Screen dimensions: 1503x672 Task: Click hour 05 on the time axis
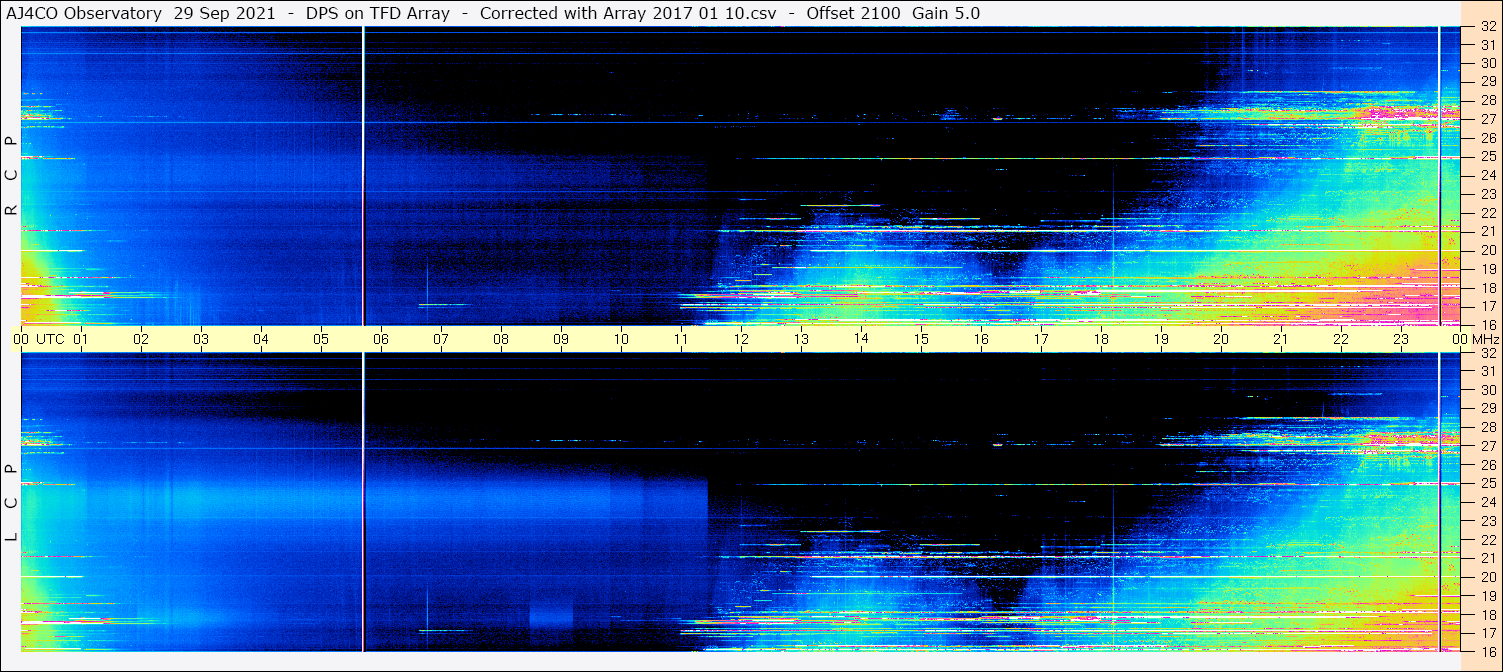pos(321,339)
